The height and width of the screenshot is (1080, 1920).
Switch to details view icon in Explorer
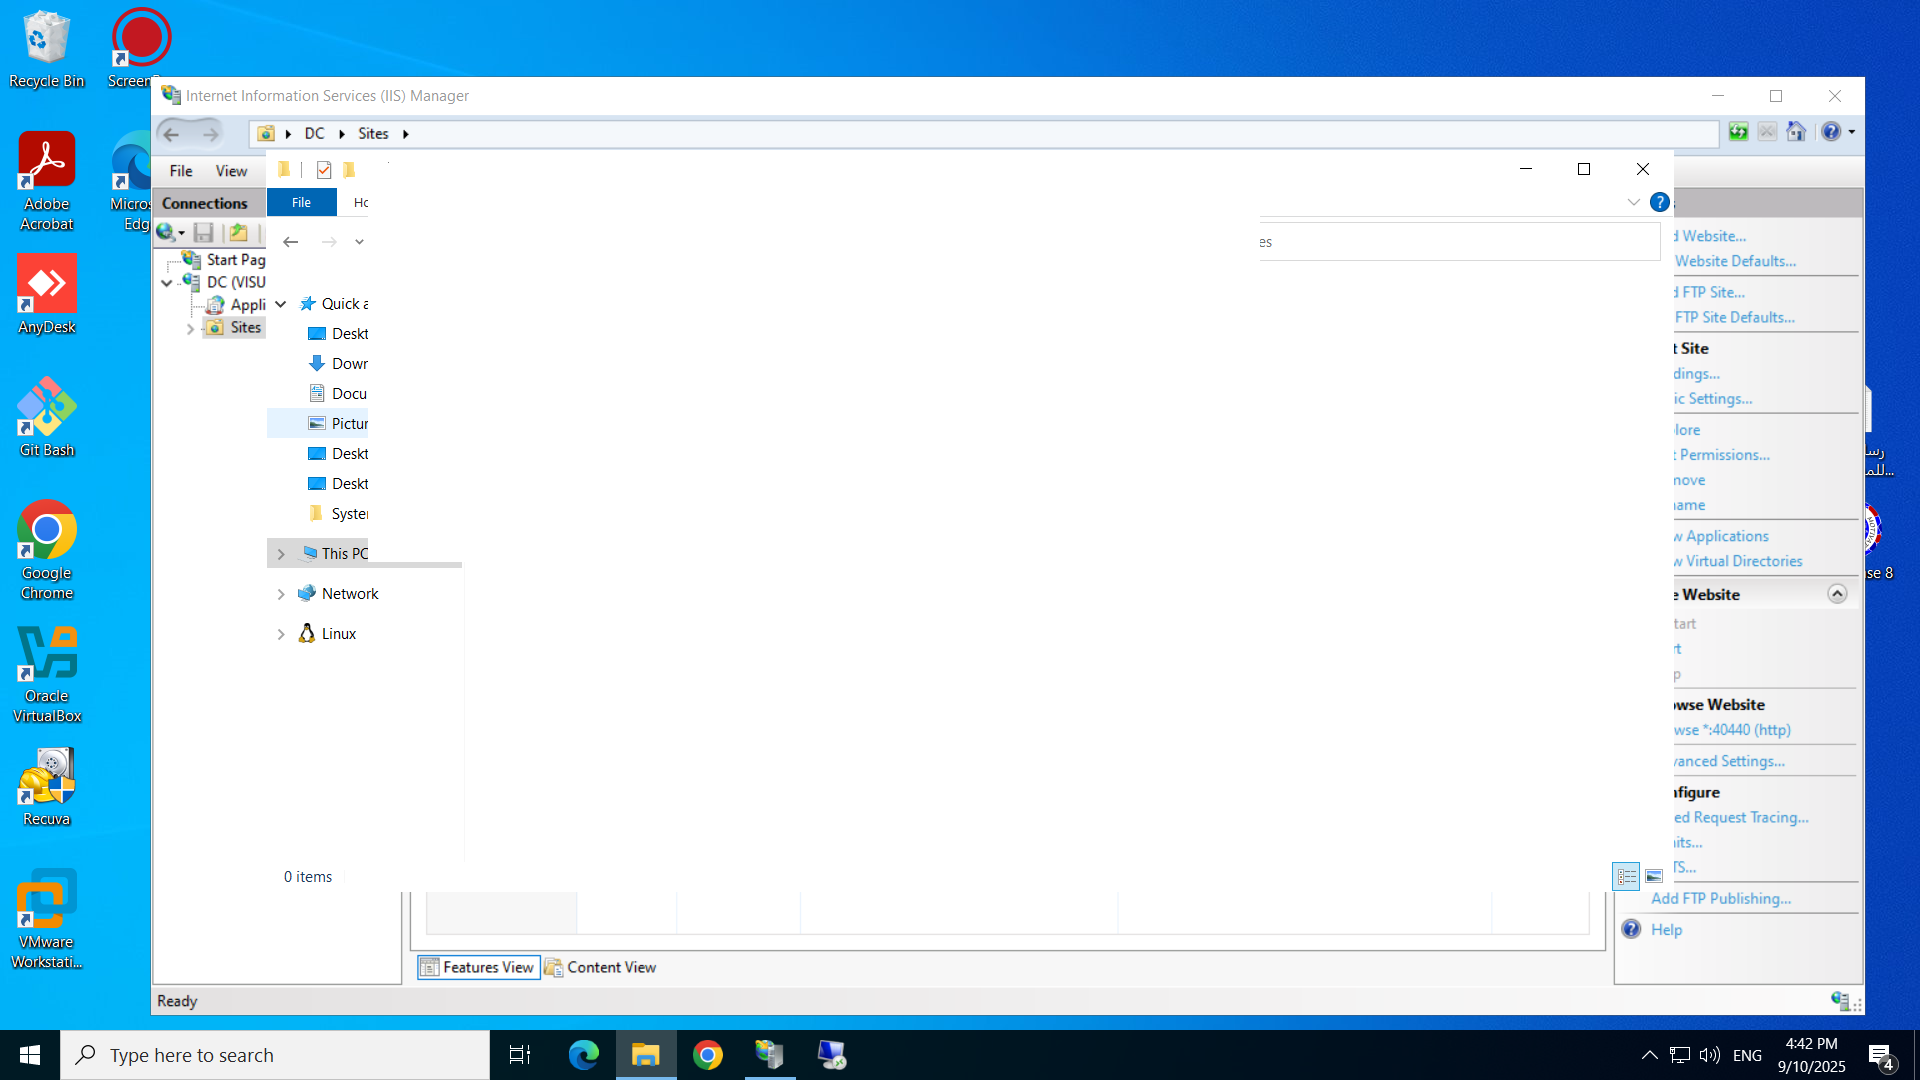tap(1626, 876)
